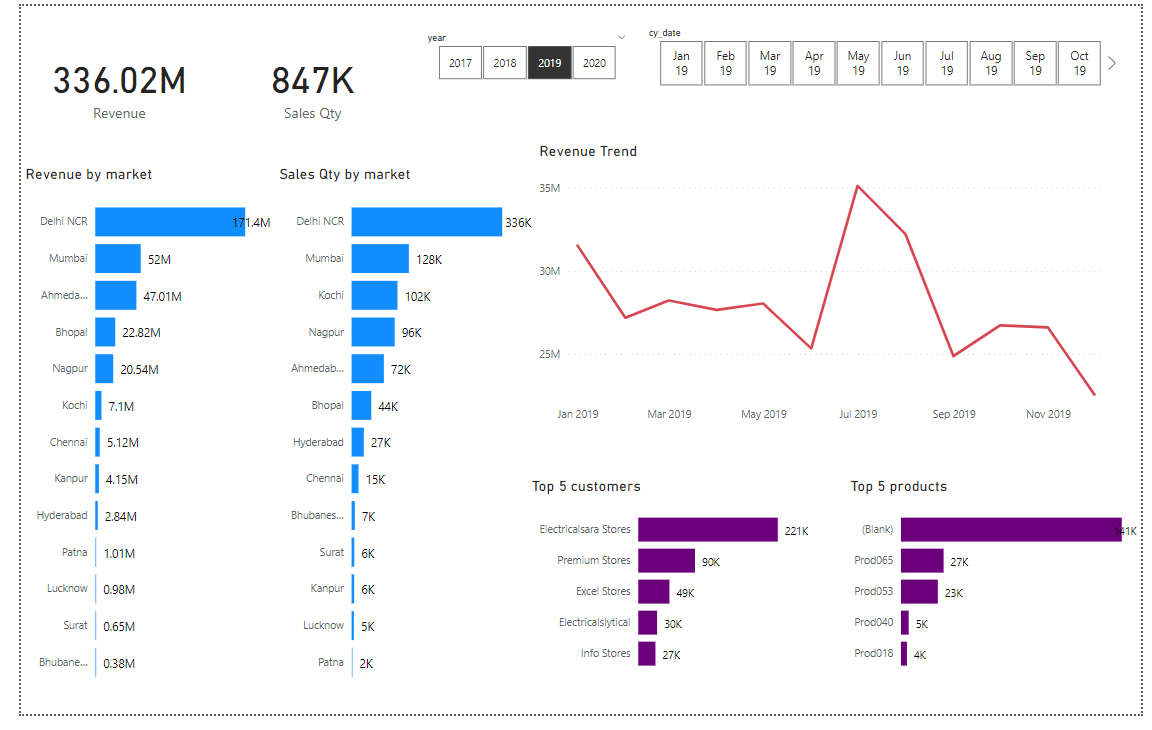Click the Delhi NCR bar in Revenue by market
This screenshot has height=730, width=1152.
pyautogui.click(x=170, y=221)
